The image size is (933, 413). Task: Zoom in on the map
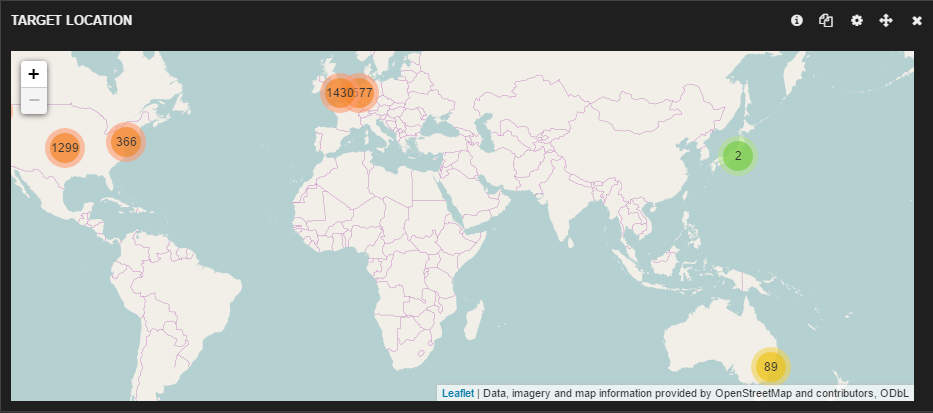tap(34, 74)
